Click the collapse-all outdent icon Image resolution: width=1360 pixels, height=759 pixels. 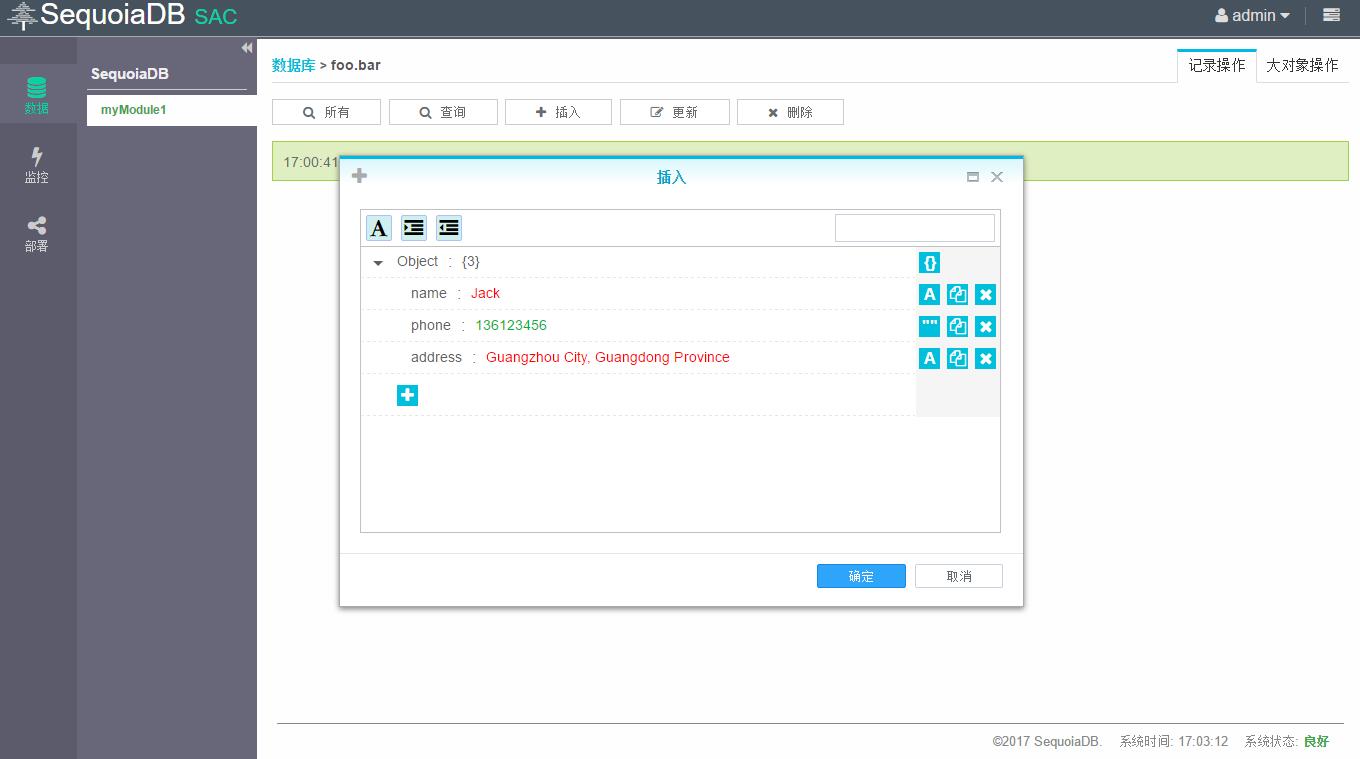pyautogui.click(x=449, y=228)
